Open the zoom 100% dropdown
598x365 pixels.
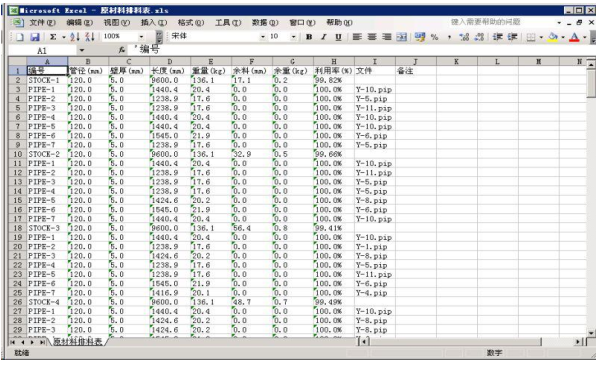click(141, 37)
